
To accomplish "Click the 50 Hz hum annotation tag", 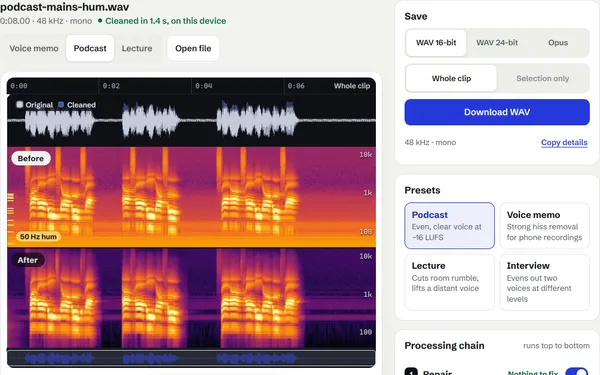I will (38, 236).
